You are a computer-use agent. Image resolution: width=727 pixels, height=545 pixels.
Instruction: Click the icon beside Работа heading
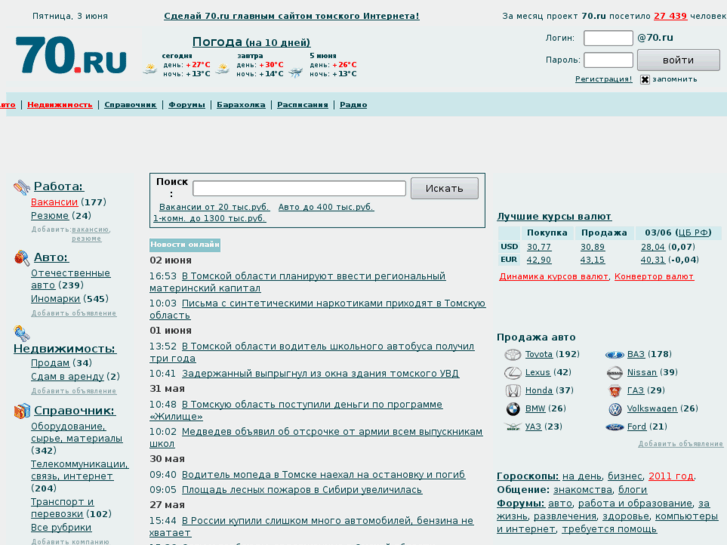pos(21,187)
